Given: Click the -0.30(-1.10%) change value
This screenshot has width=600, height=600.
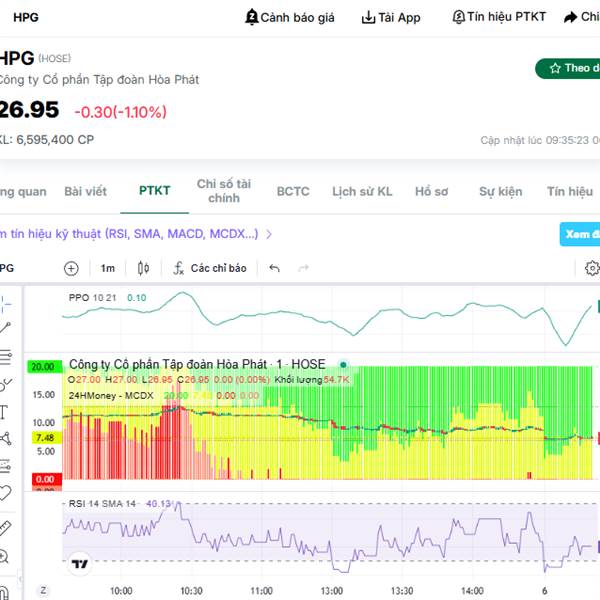Looking at the screenshot, I should 121,112.
